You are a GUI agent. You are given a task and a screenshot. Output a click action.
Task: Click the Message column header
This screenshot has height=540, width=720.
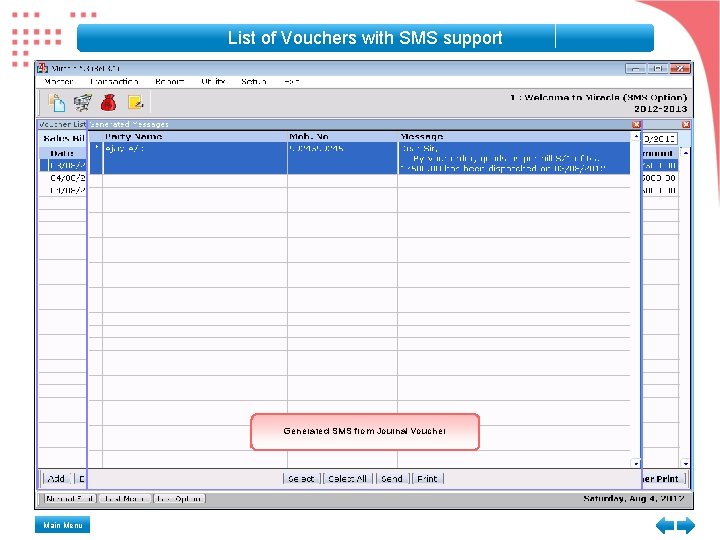point(514,137)
